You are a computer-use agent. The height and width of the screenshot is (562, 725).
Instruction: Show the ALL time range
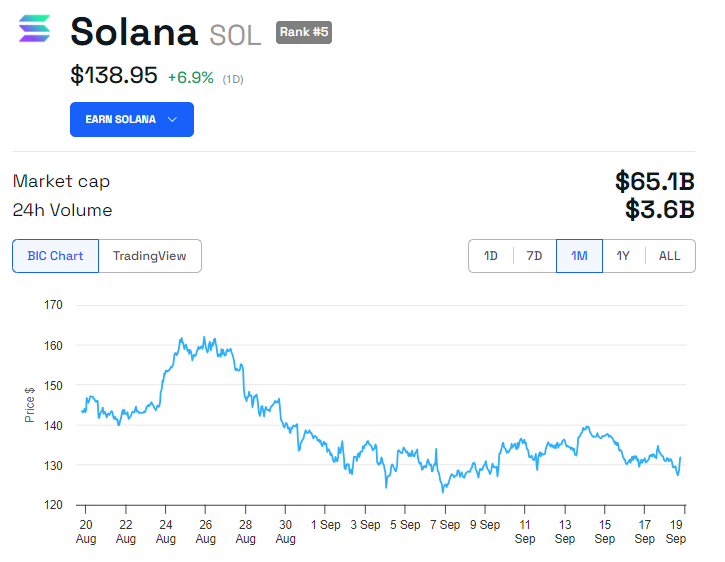669,256
